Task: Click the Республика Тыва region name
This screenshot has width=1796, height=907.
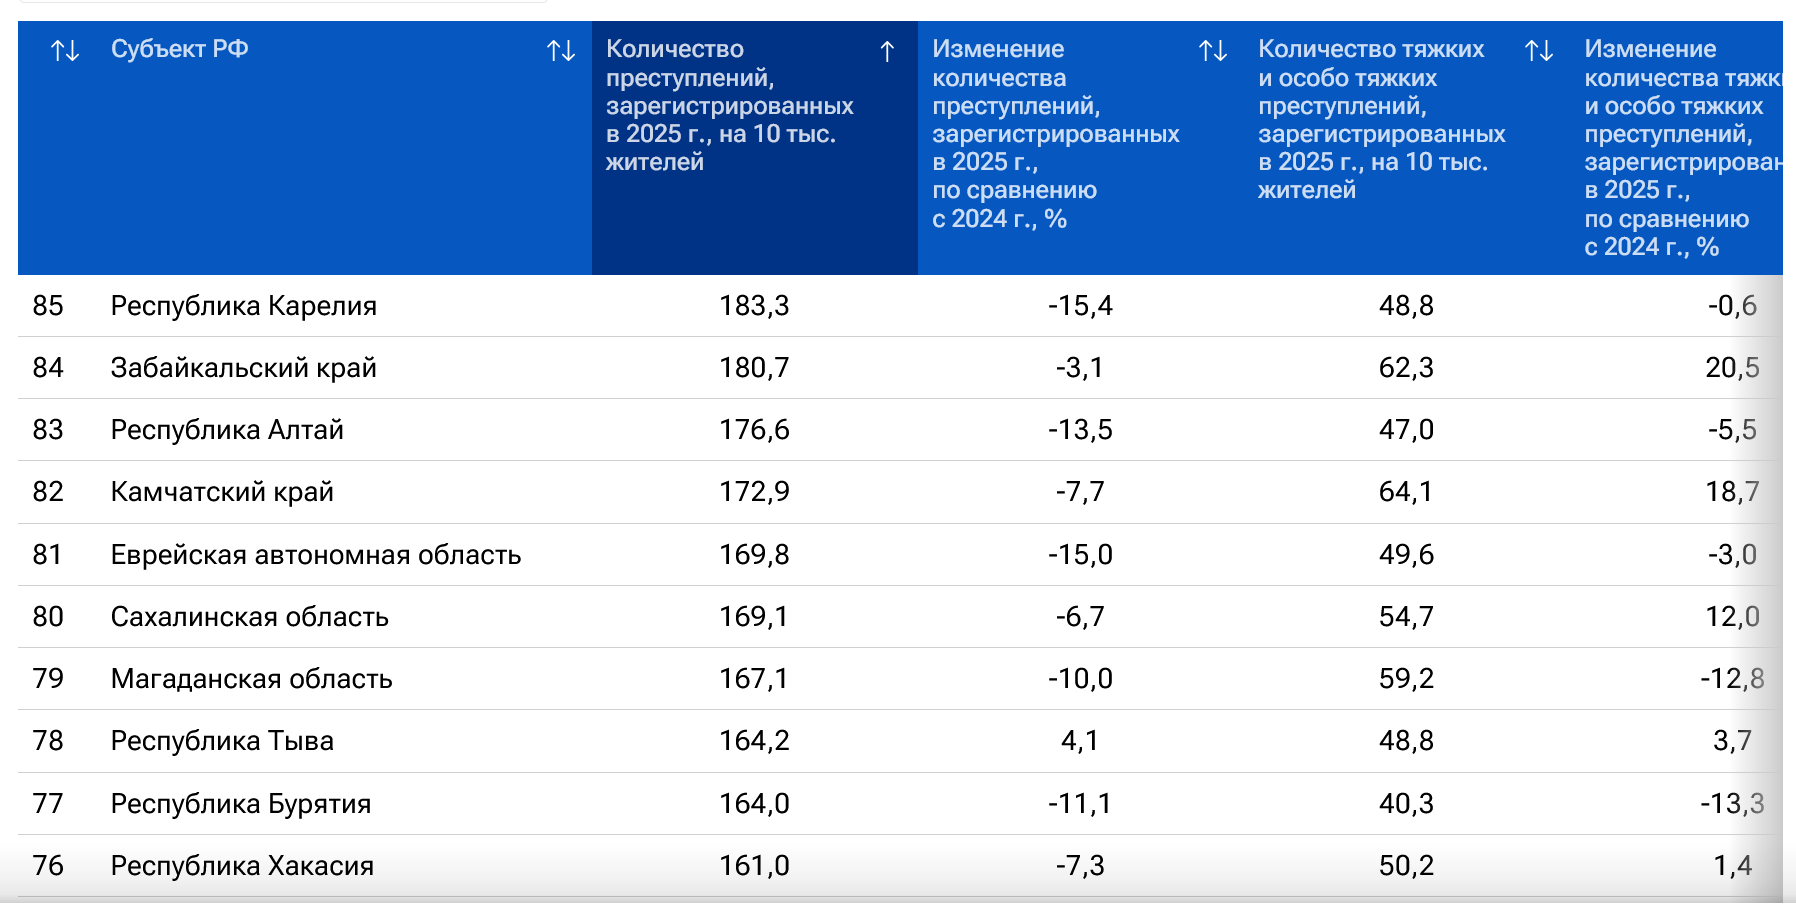Action: coord(222,741)
